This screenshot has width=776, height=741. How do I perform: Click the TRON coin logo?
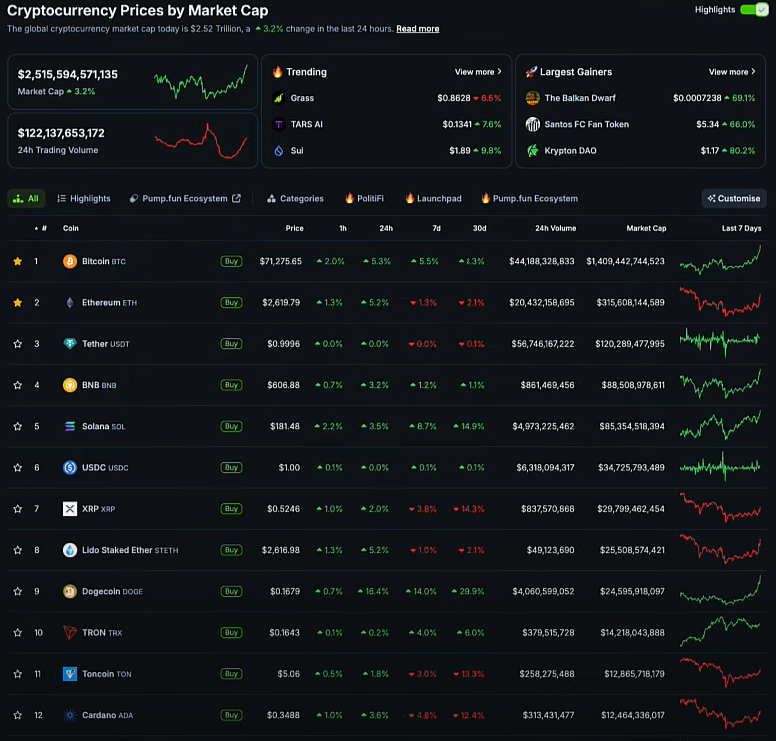click(x=70, y=632)
